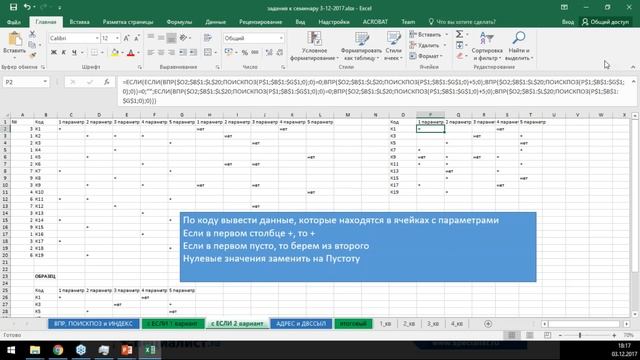The width and height of the screenshot is (640, 360).
Task: Open Conditional Formatting (Условное форматирование)
Action: [x=314, y=46]
